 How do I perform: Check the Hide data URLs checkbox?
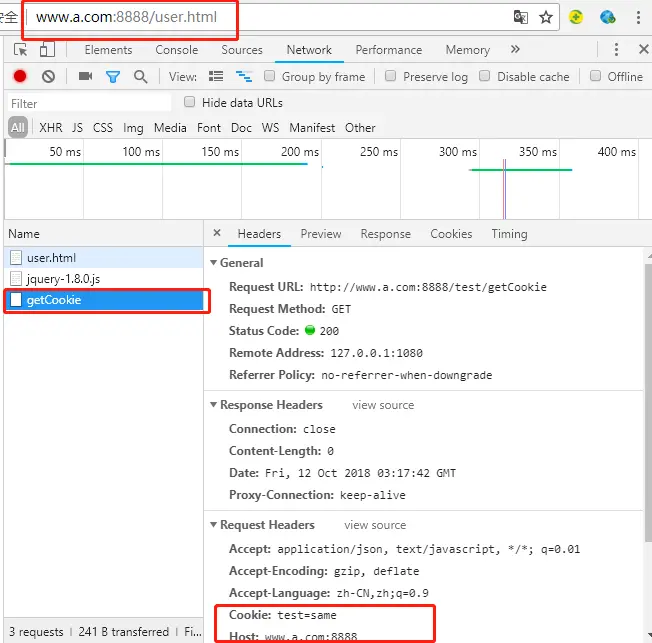pyautogui.click(x=190, y=102)
